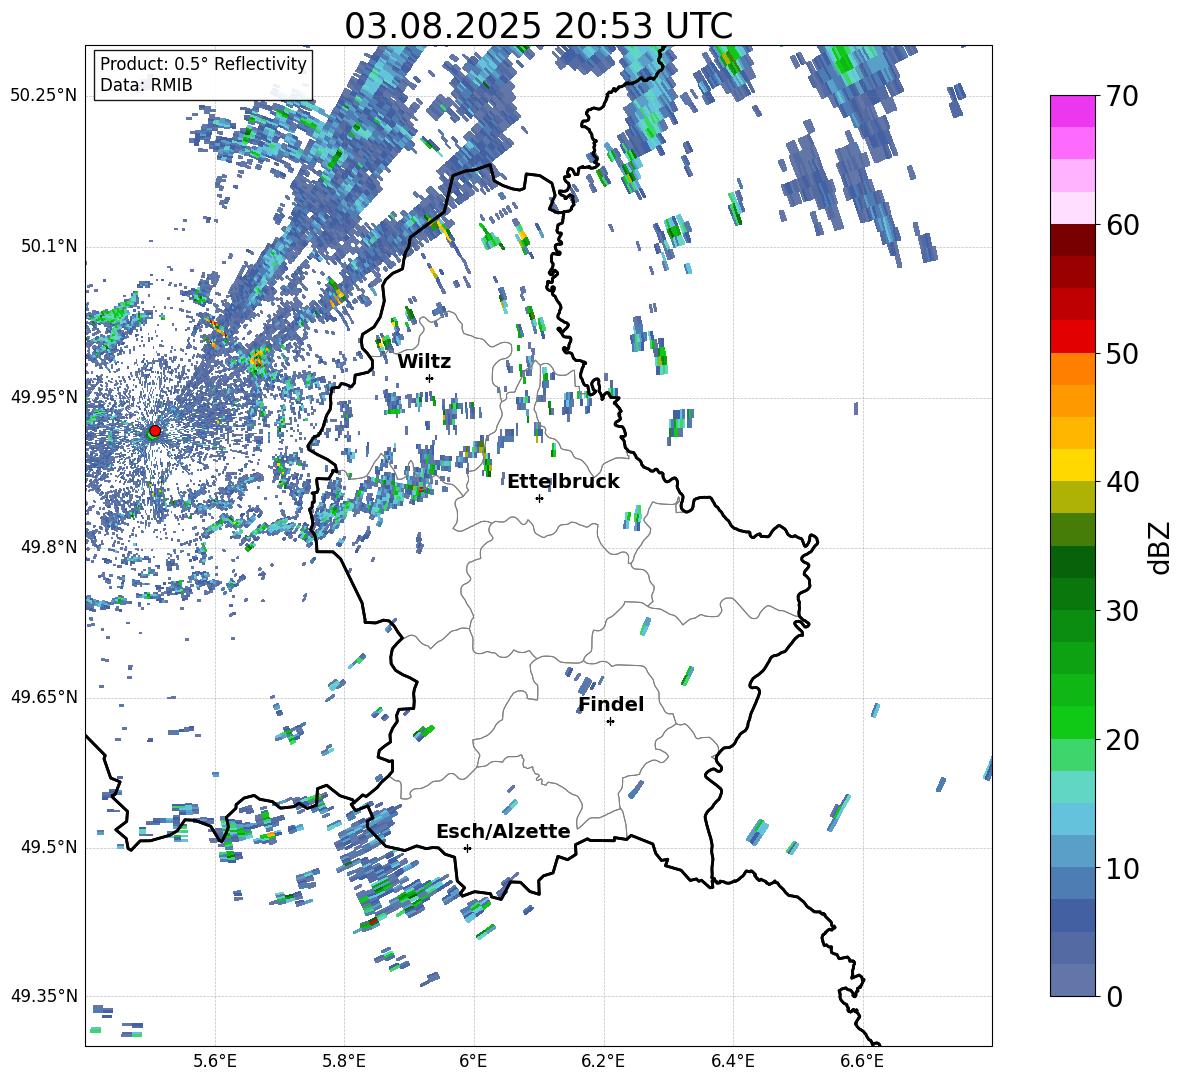The width and height of the screenshot is (1184, 1081).
Task: Click the 40 tick on the colorbar
Action: (1121, 482)
